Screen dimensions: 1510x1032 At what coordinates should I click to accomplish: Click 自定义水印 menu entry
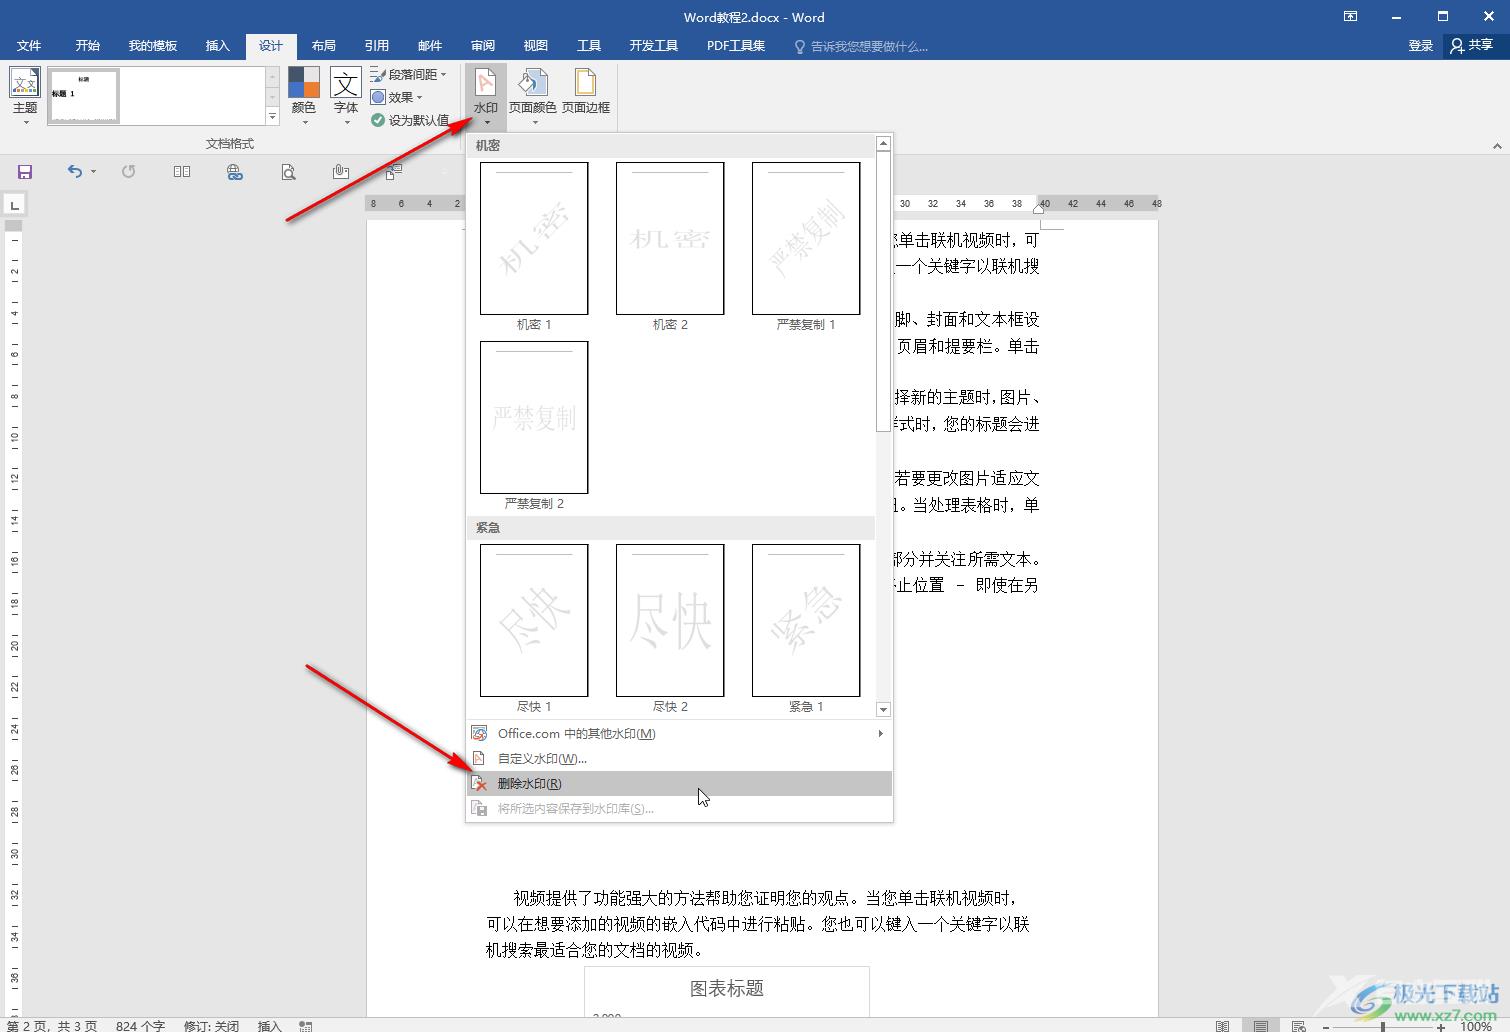[679, 758]
